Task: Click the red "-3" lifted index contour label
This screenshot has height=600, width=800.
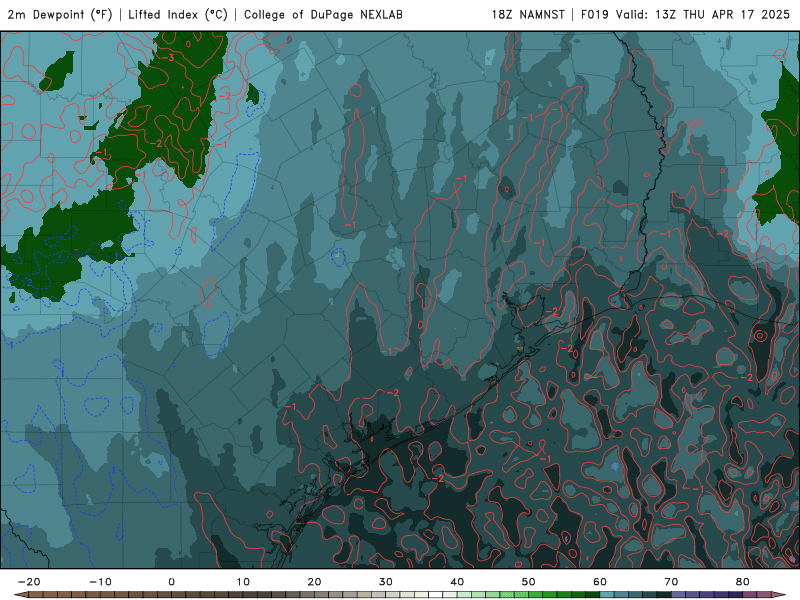Action: click(169, 58)
